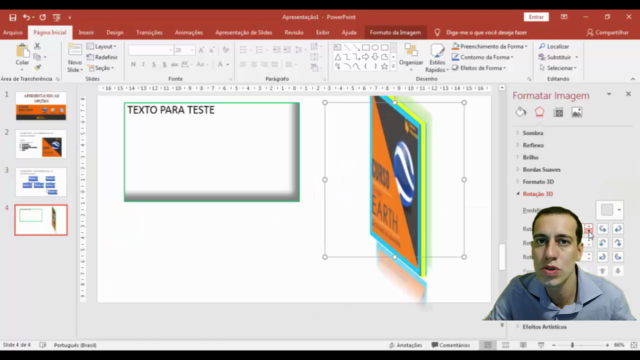Toggle italic I formatting
Viewport: 640px width, 360px height.
point(143,64)
